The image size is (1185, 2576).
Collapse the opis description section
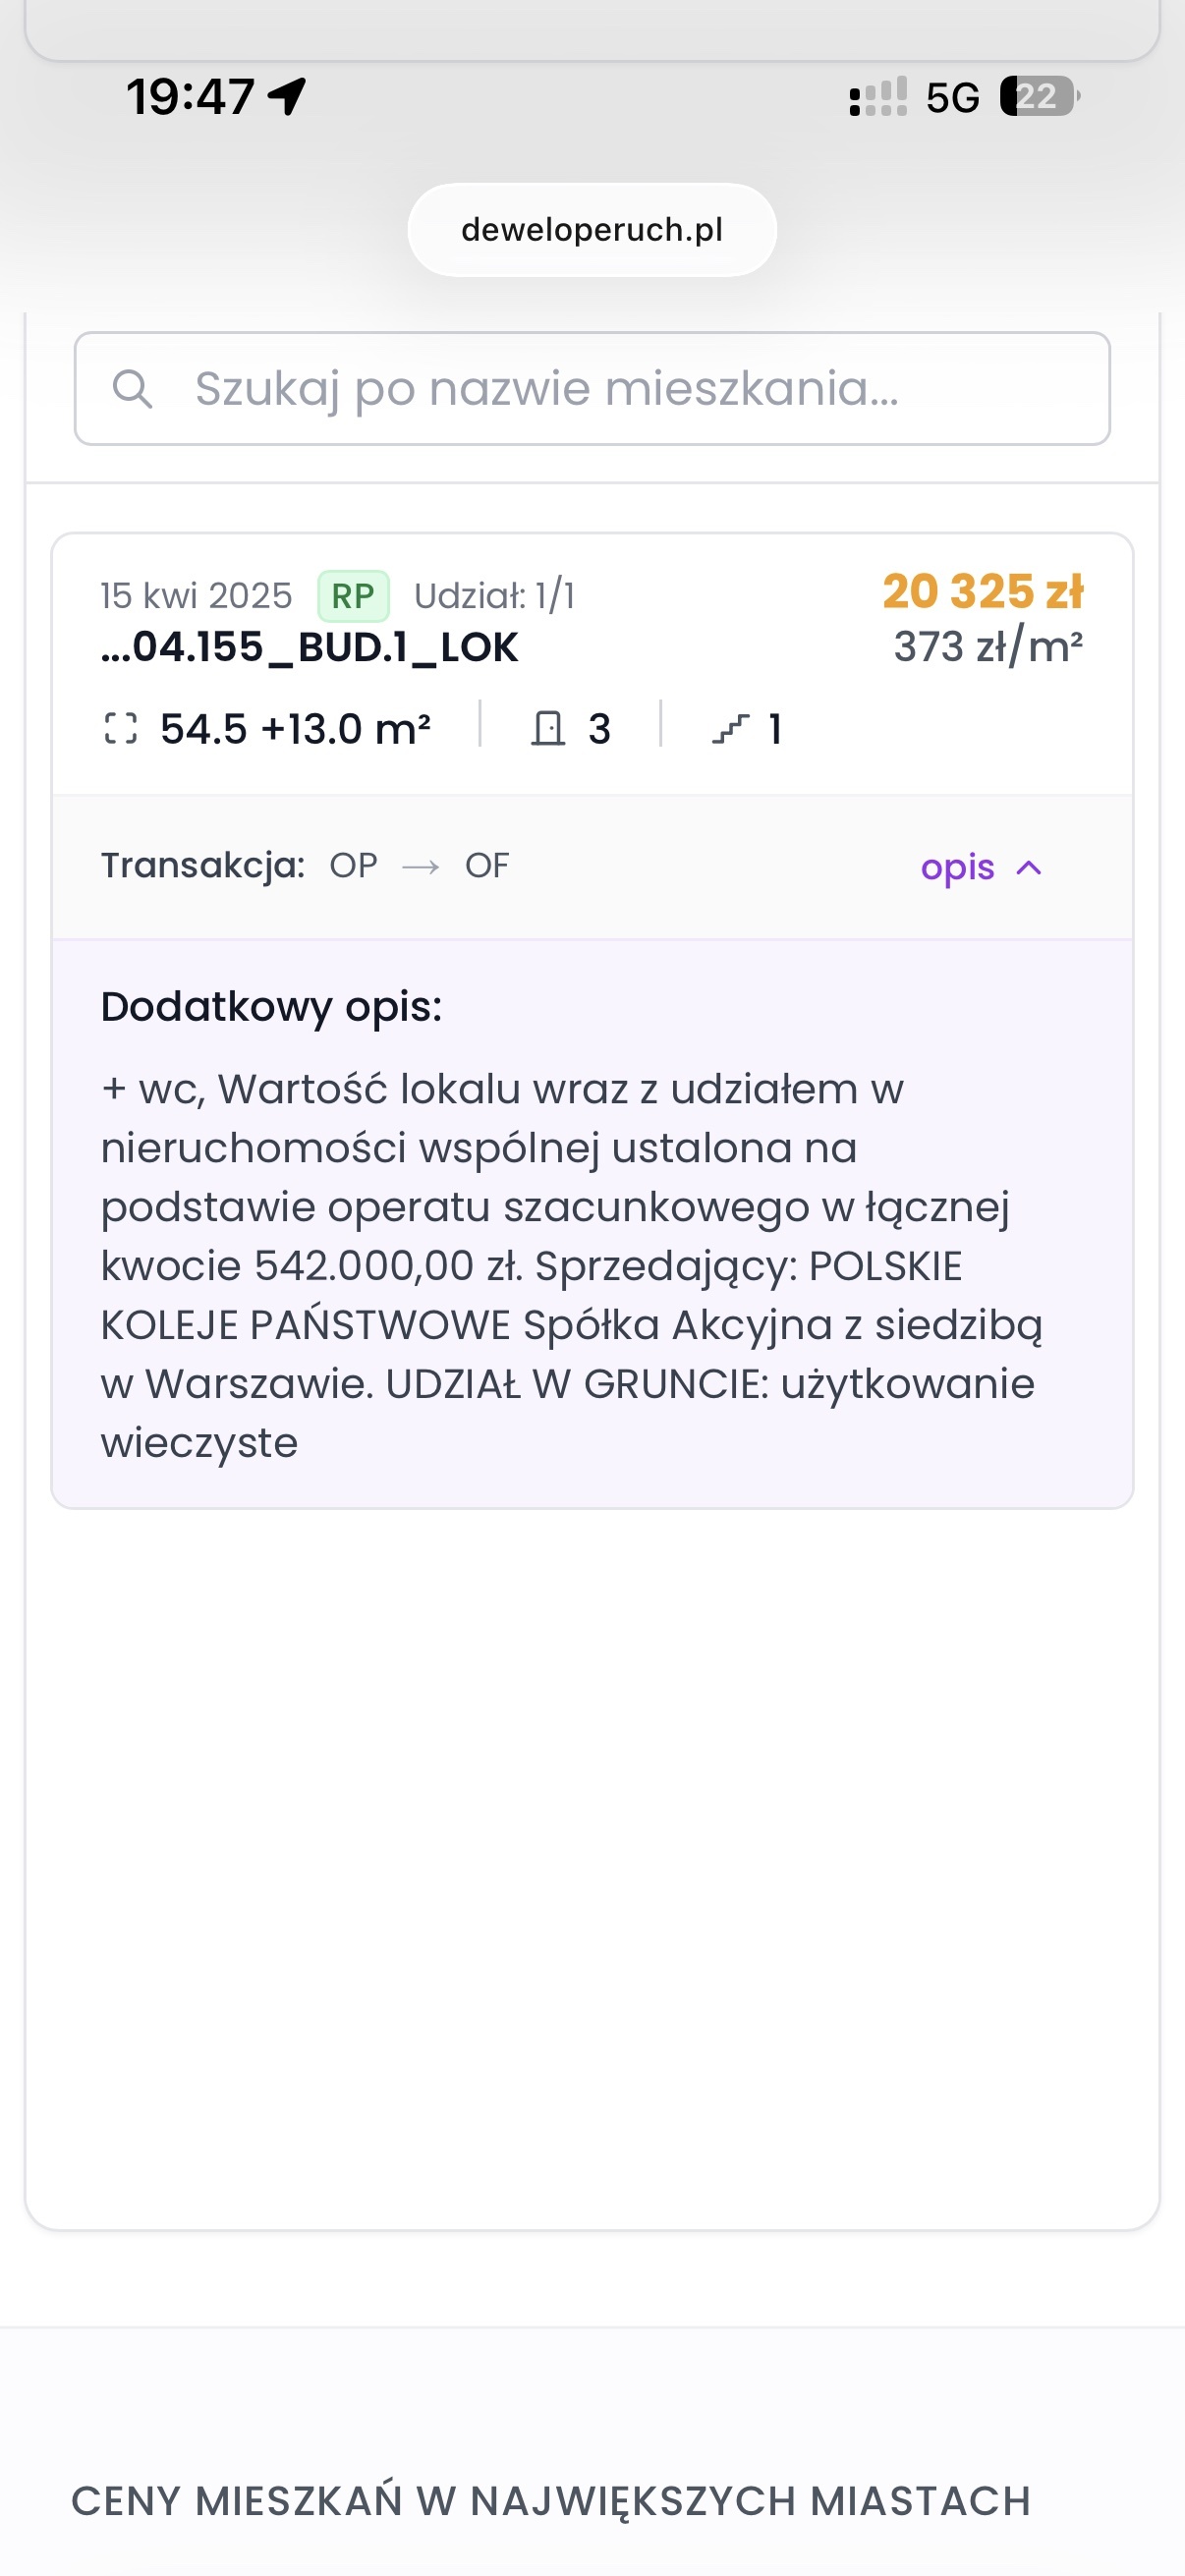(958, 867)
